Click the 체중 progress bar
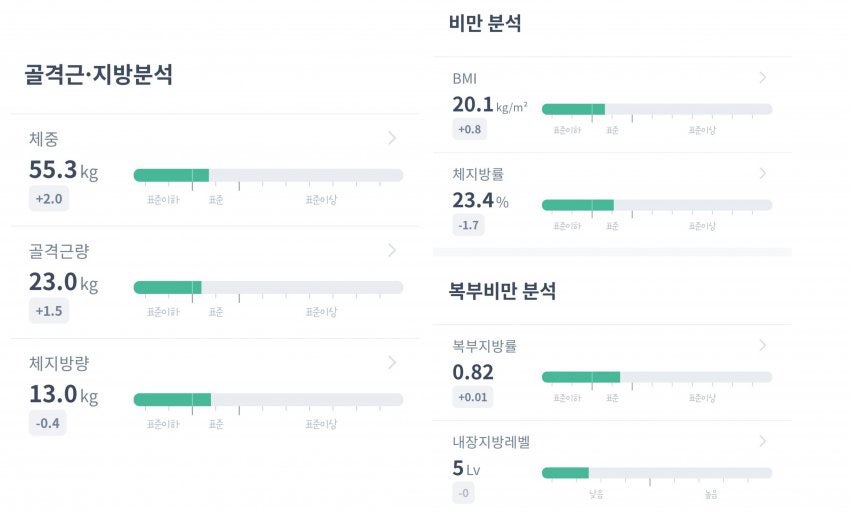This screenshot has height=512, width=850. click(x=268, y=175)
